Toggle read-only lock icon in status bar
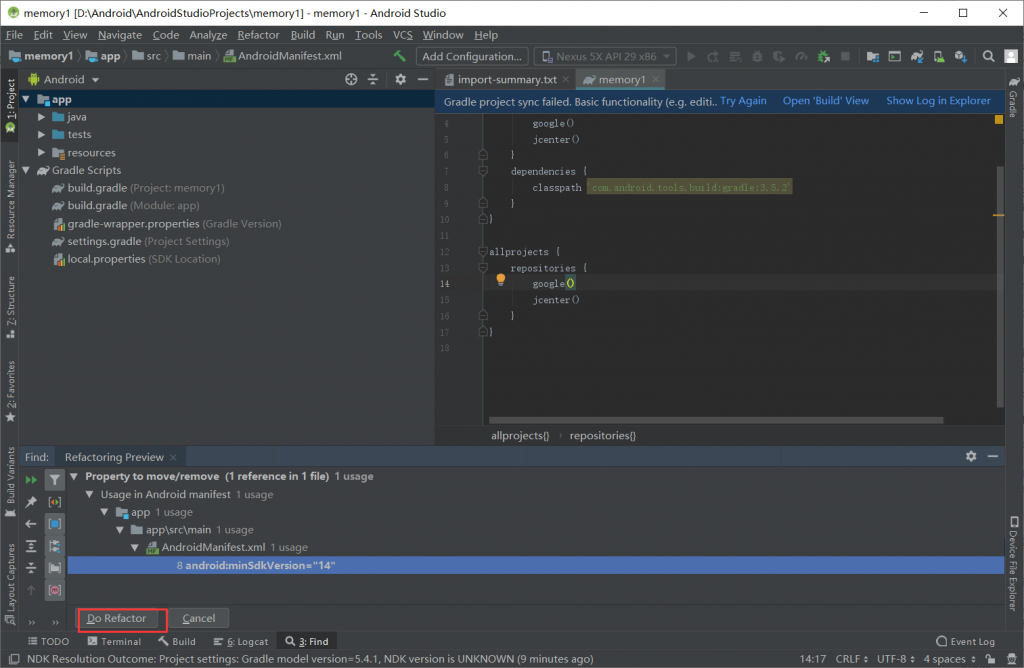Viewport: 1024px width, 668px height. click(991, 659)
